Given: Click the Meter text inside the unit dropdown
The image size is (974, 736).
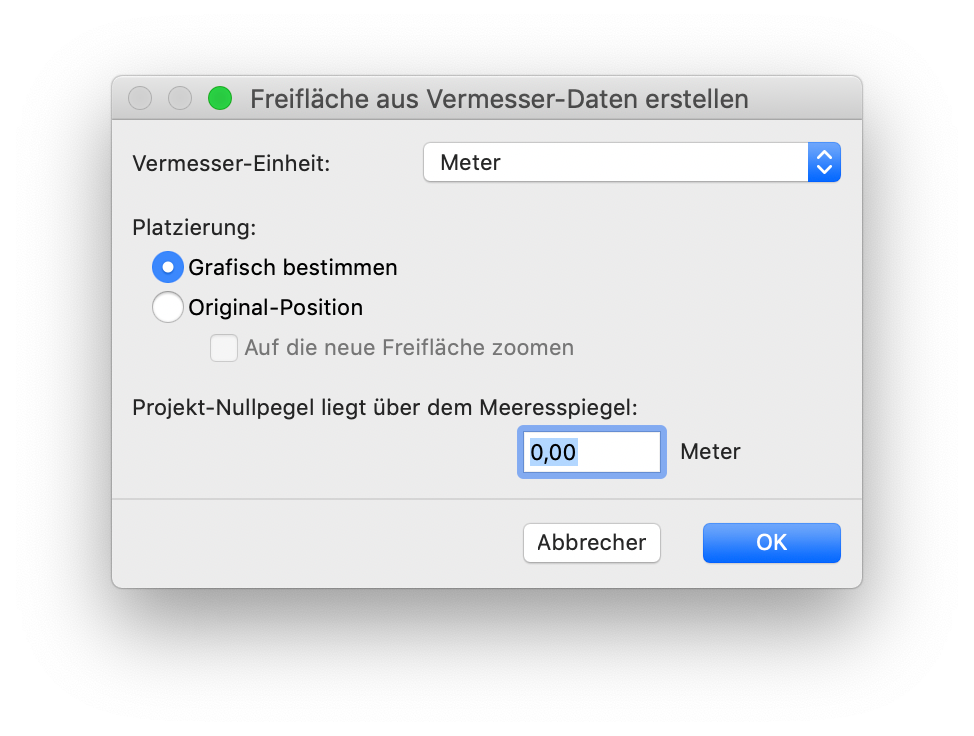Looking at the screenshot, I should [470, 163].
